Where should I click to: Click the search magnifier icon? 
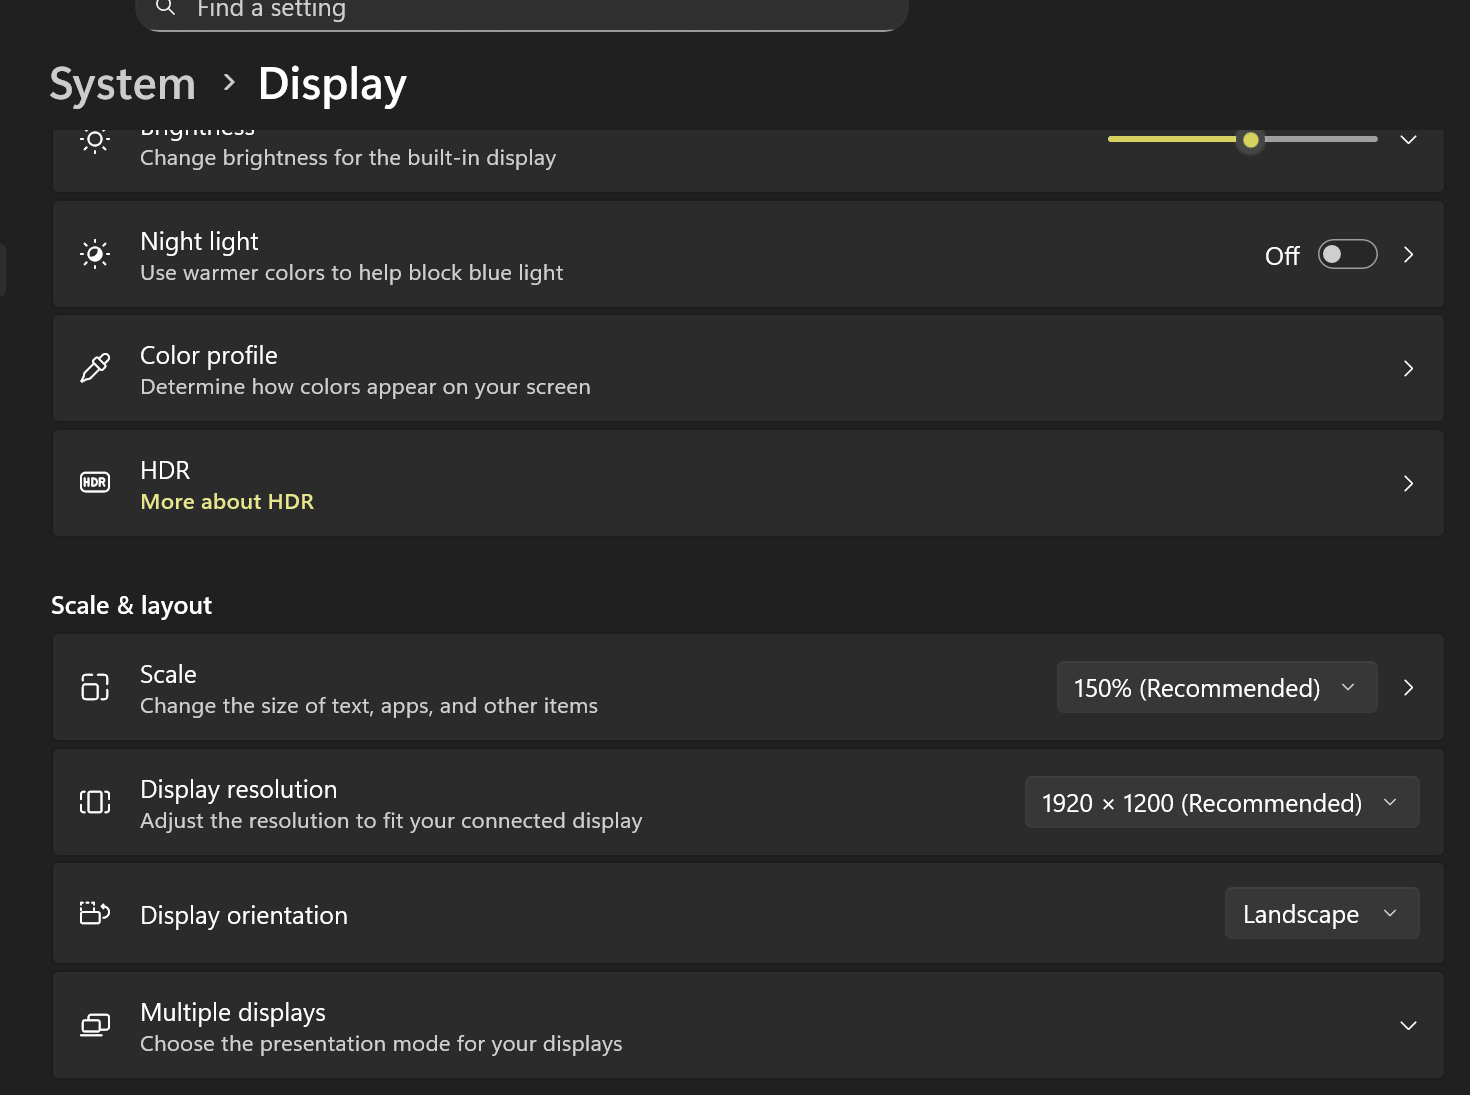[166, 8]
